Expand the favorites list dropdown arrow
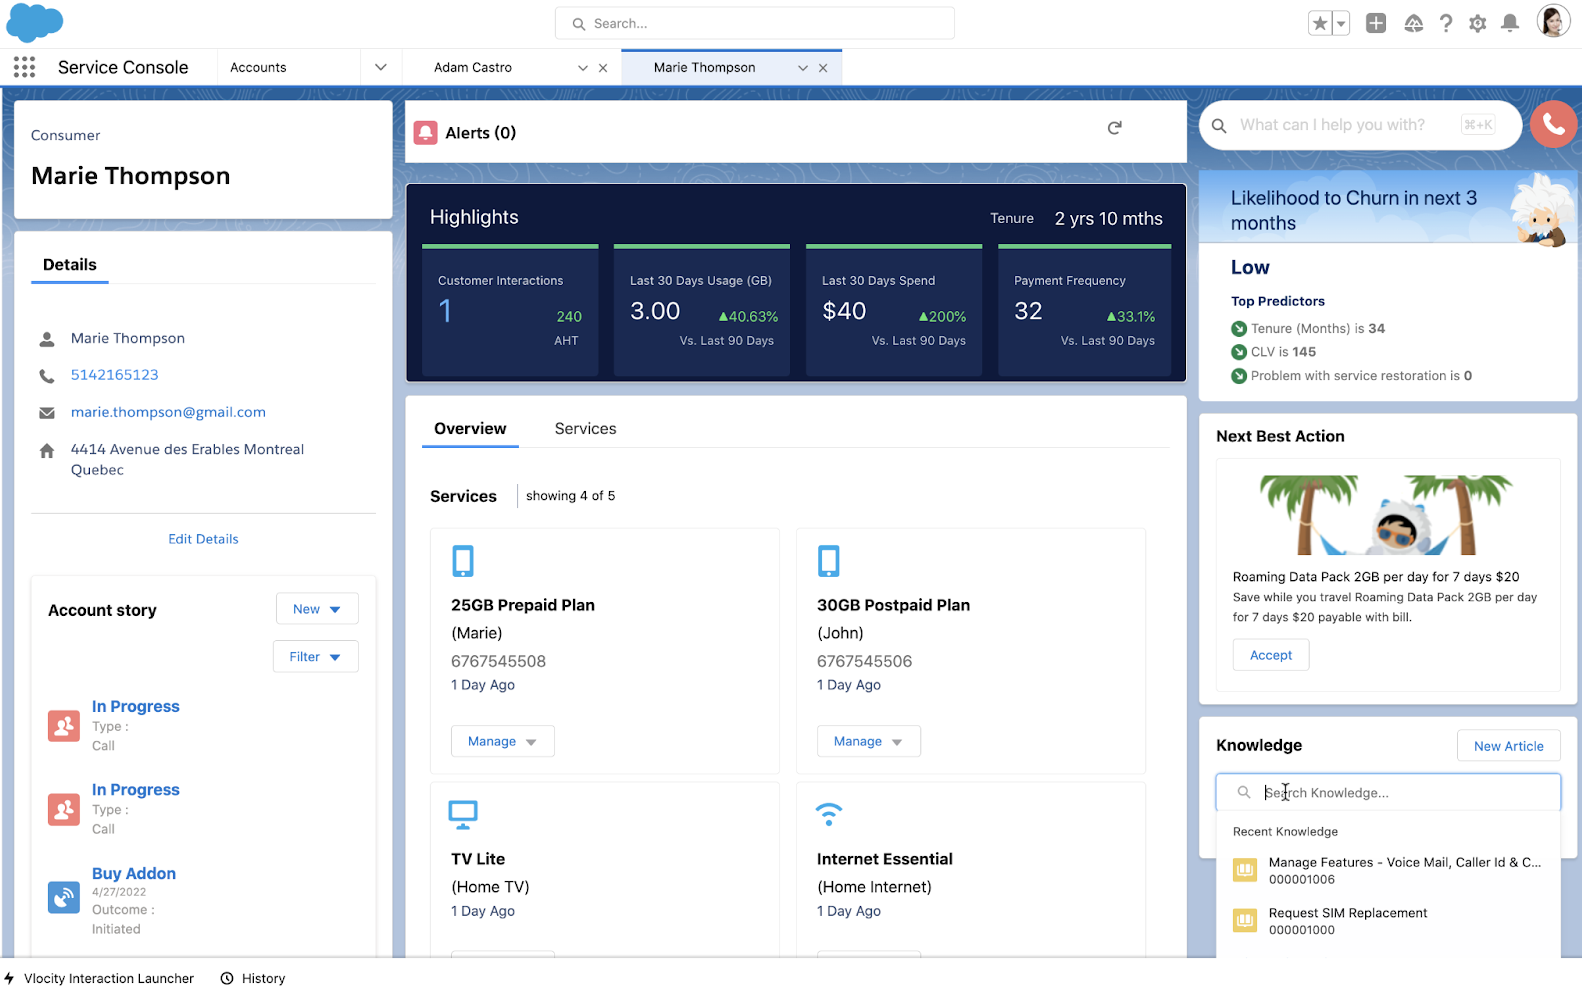 pos(1341,23)
